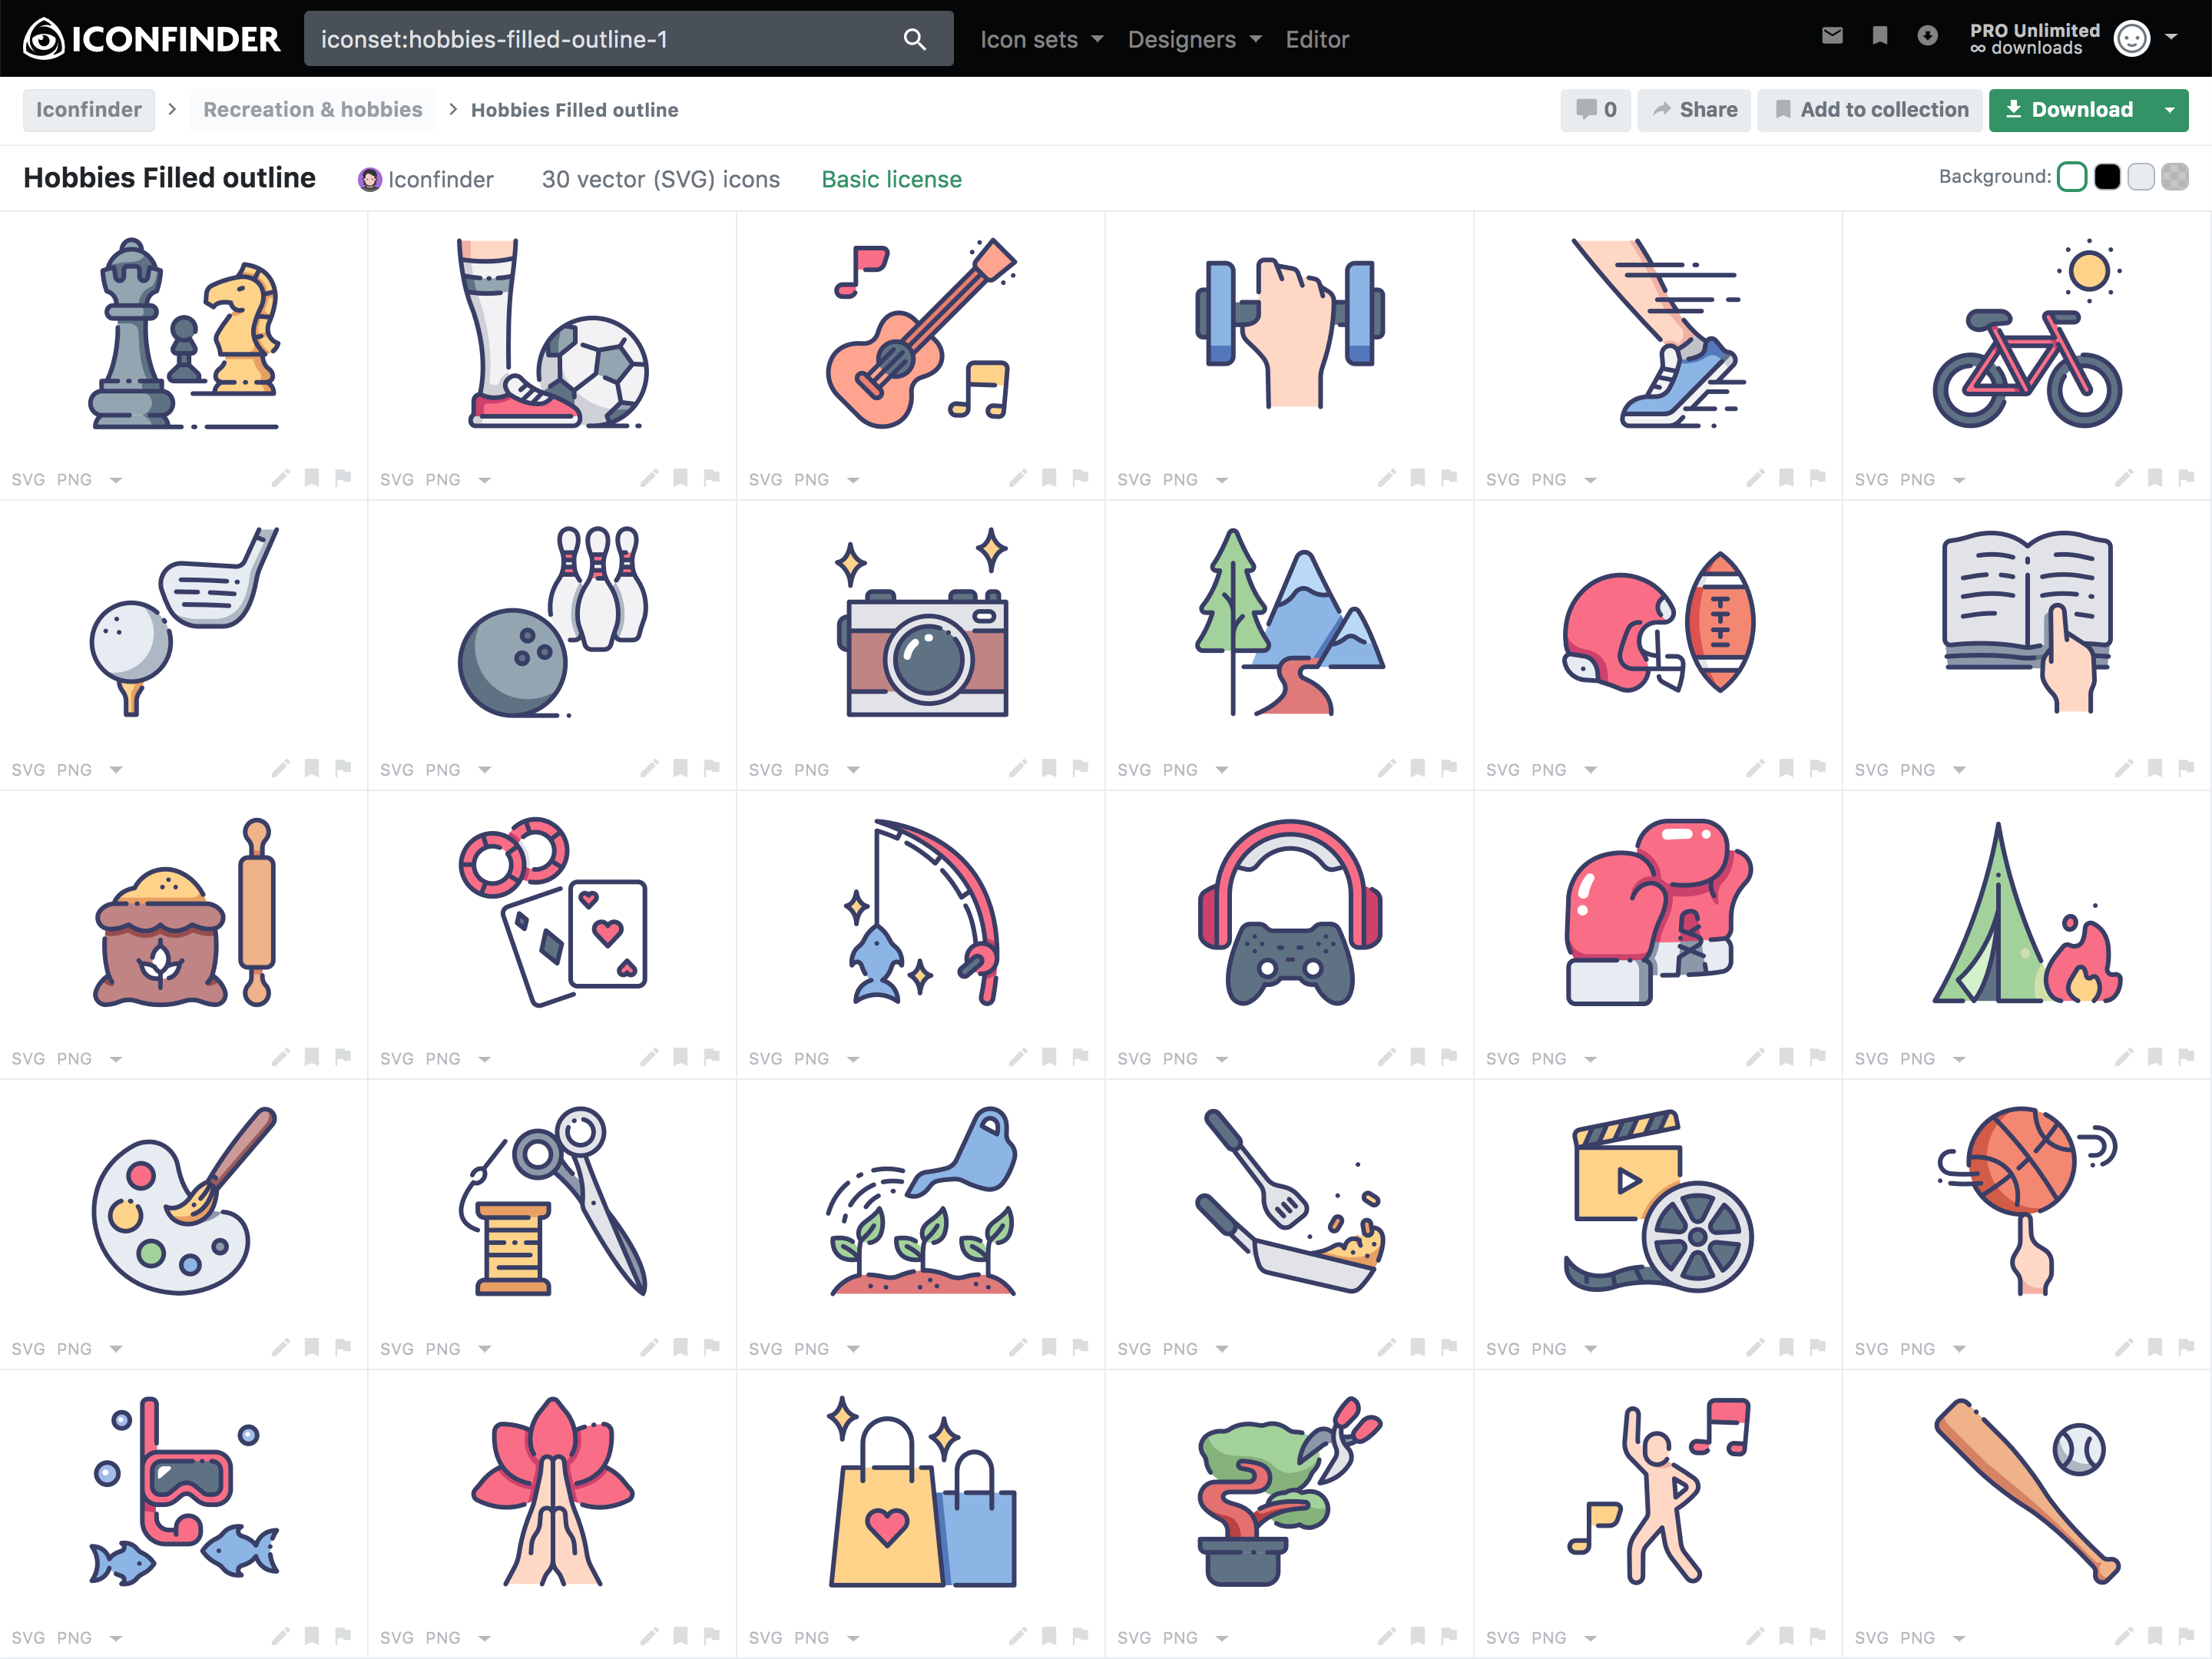
Task: Edit the paint palette icon with pencil
Action: [281, 1347]
